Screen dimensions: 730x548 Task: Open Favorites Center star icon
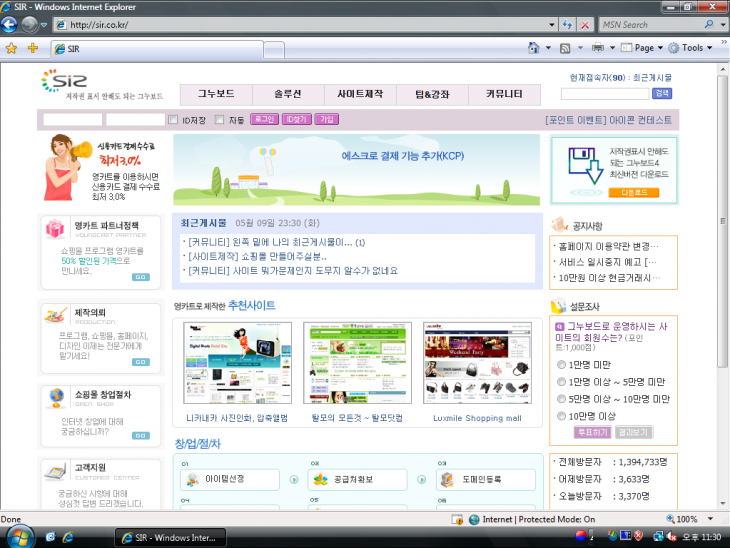(x=11, y=48)
